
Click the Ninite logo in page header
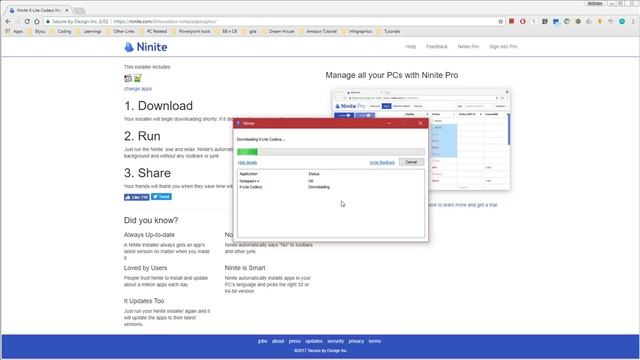(x=146, y=47)
